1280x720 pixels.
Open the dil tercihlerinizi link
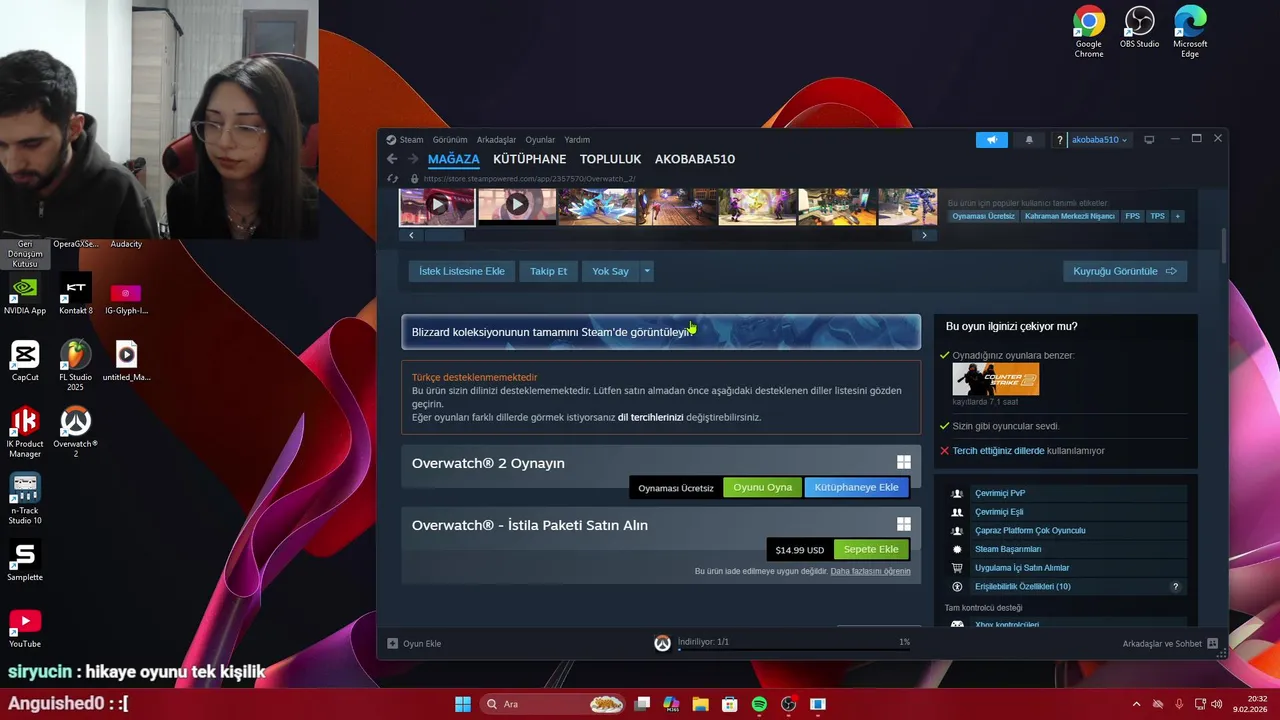[x=650, y=417]
